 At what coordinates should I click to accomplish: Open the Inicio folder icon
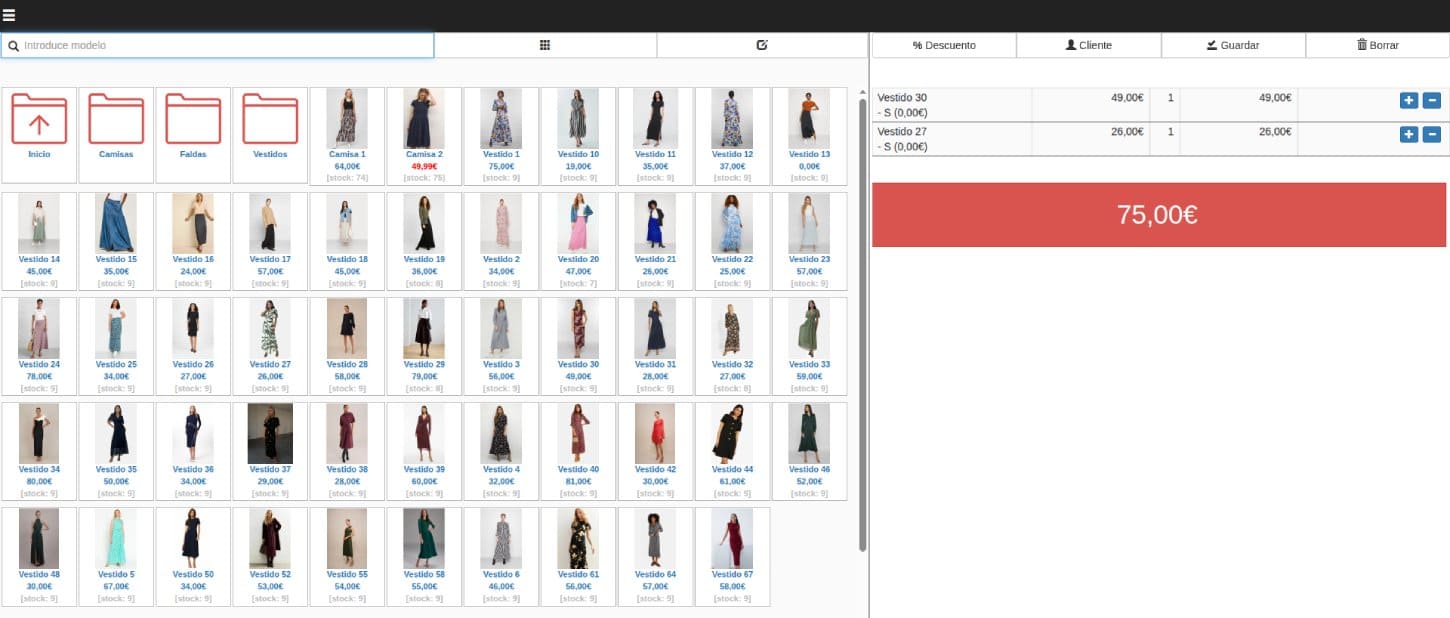(x=39, y=120)
